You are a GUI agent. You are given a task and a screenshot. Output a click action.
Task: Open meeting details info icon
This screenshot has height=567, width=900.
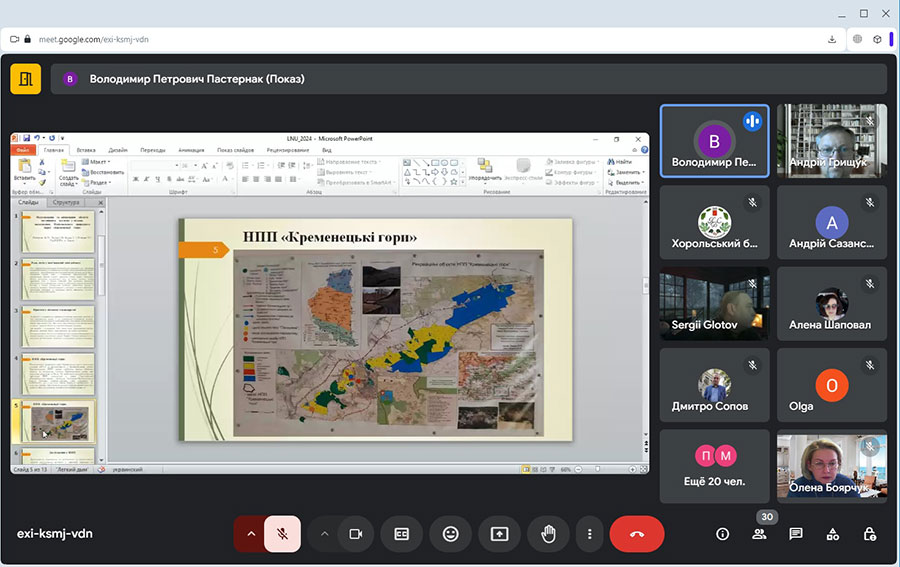(x=723, y=534)
